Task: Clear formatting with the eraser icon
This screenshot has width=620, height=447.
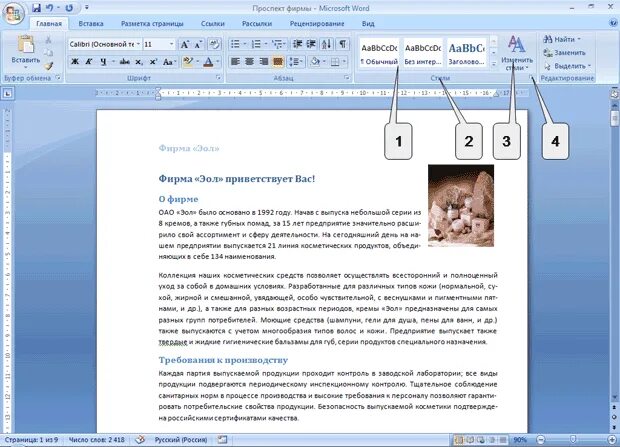Action: (x=214, y=44)
